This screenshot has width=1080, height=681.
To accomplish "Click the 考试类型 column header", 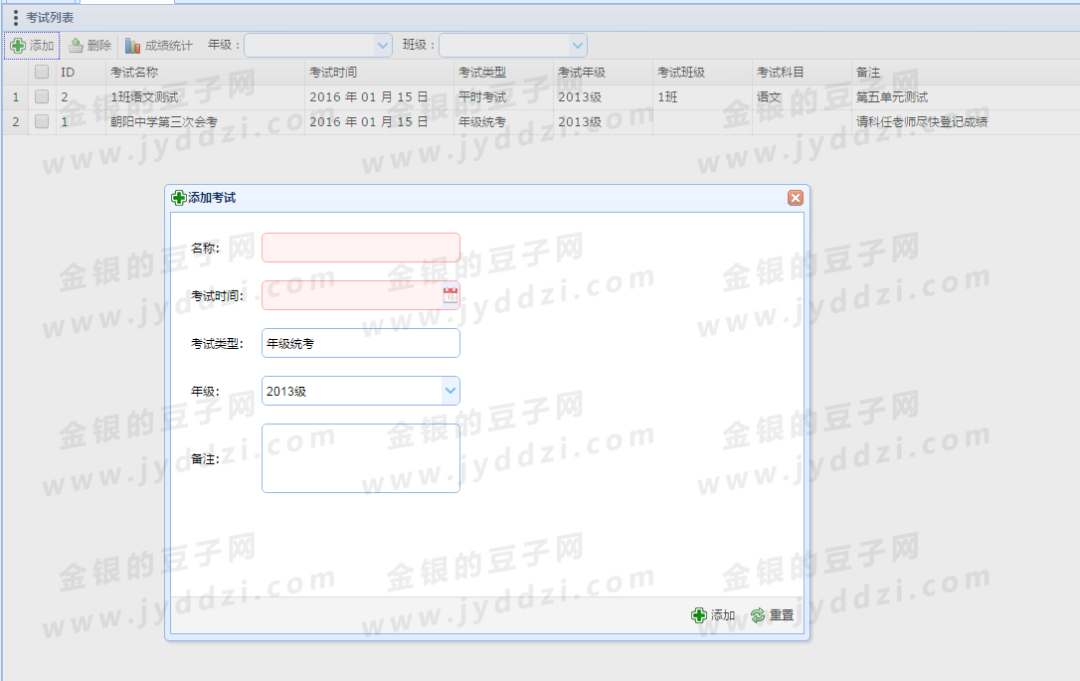I will (x=503, y=72).
